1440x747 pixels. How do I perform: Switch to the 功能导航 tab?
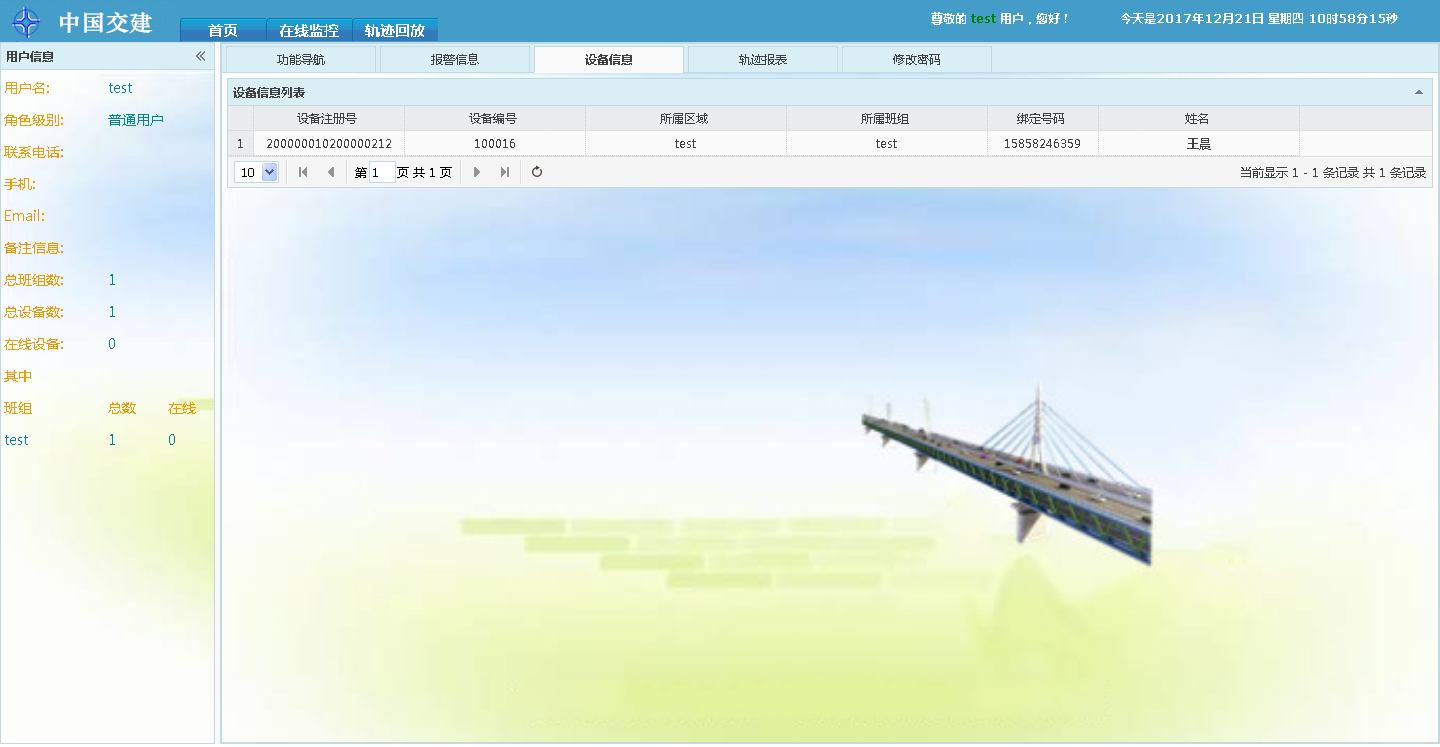pos(301,60)
